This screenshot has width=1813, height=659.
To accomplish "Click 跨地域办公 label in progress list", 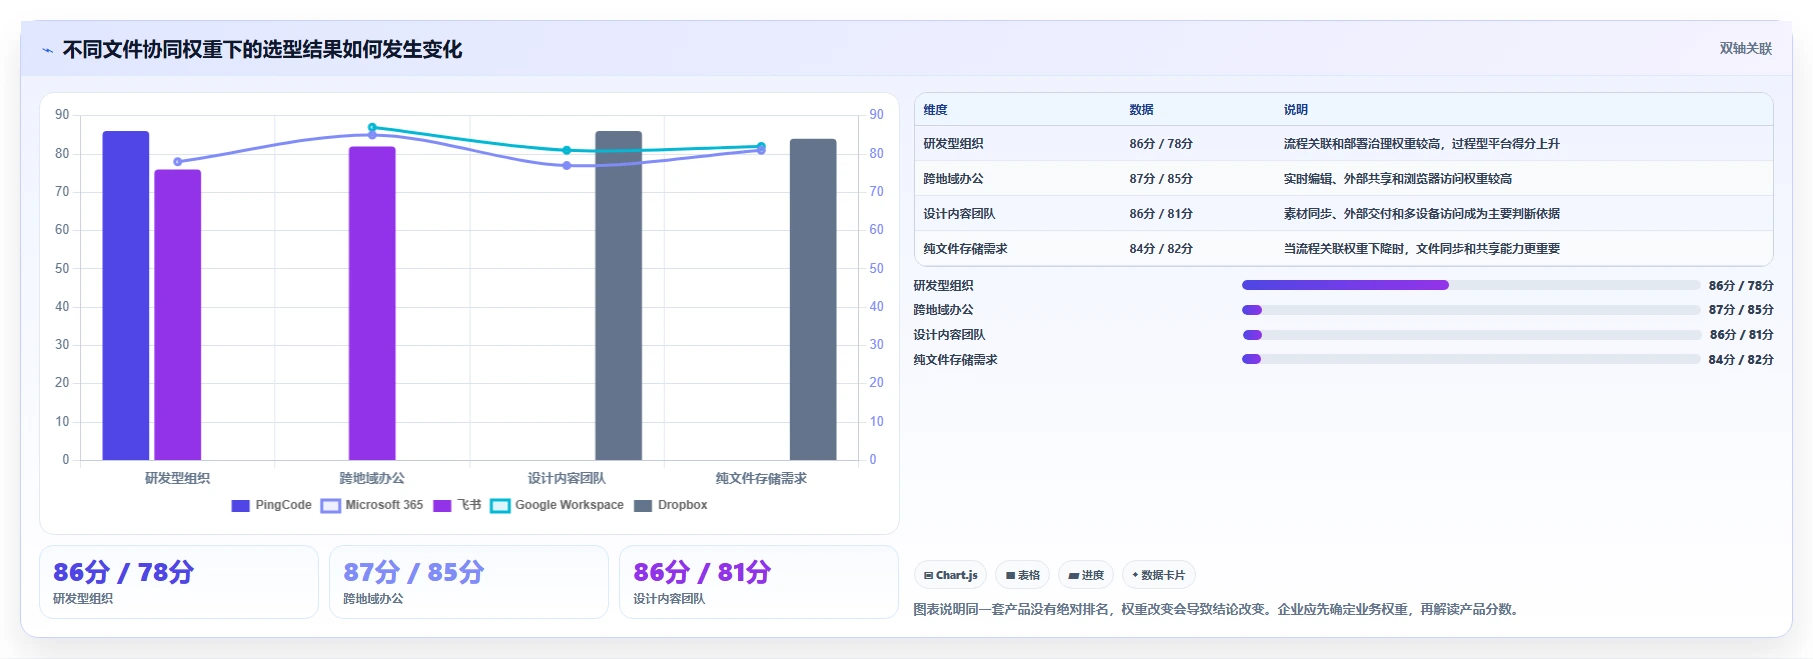I will 943,310.
